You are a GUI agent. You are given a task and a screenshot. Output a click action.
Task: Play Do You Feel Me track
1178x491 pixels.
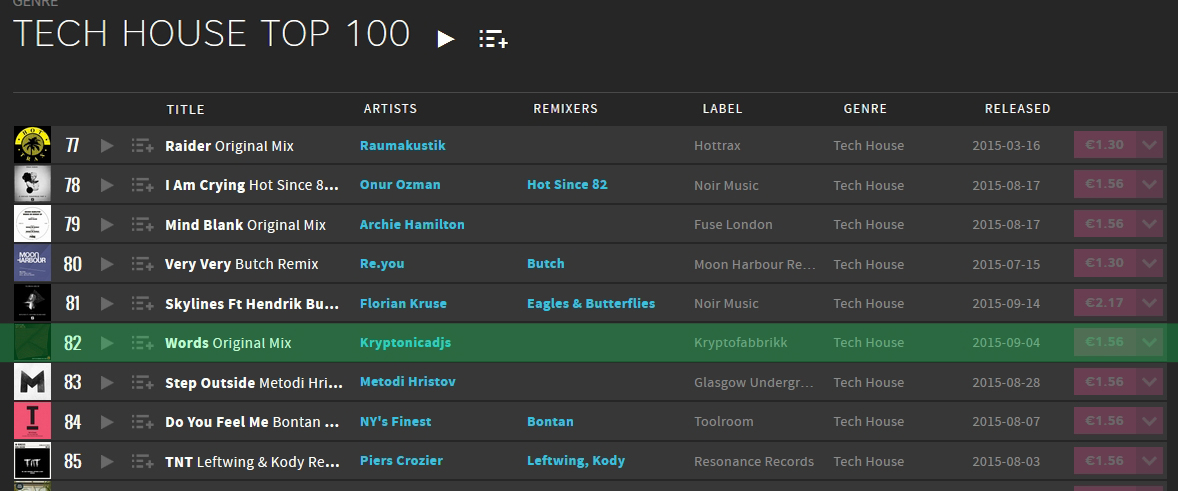(107, 422)
